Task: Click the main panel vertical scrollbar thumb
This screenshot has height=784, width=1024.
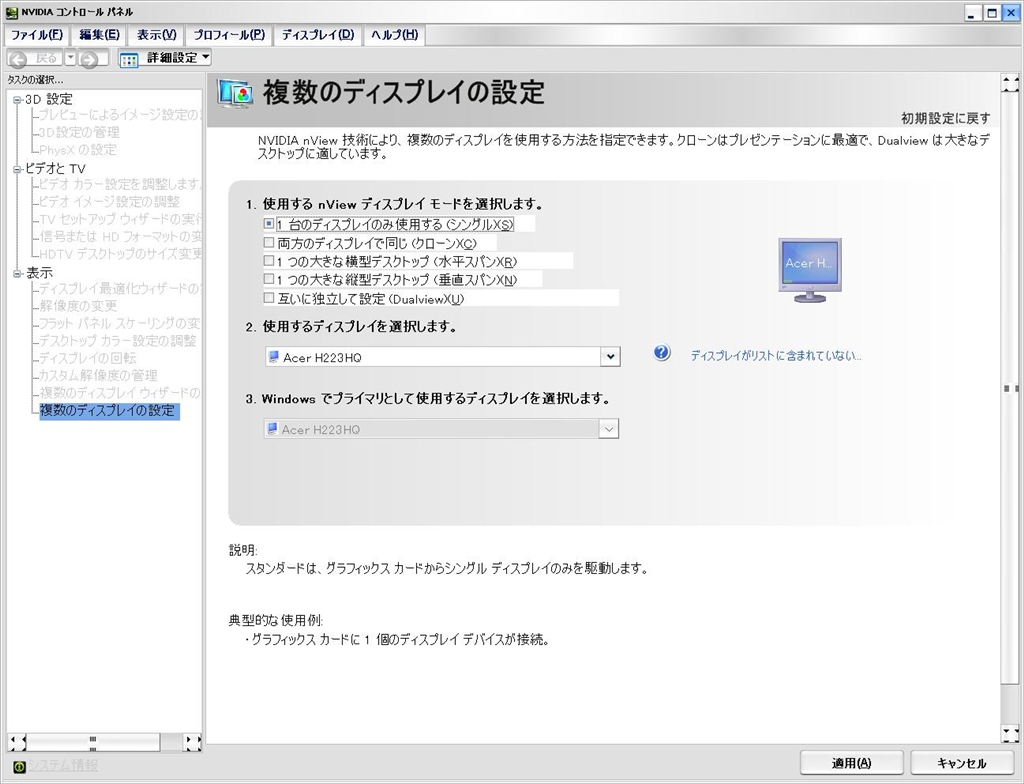Action: pyautogui.click(x=1010, y=388)
